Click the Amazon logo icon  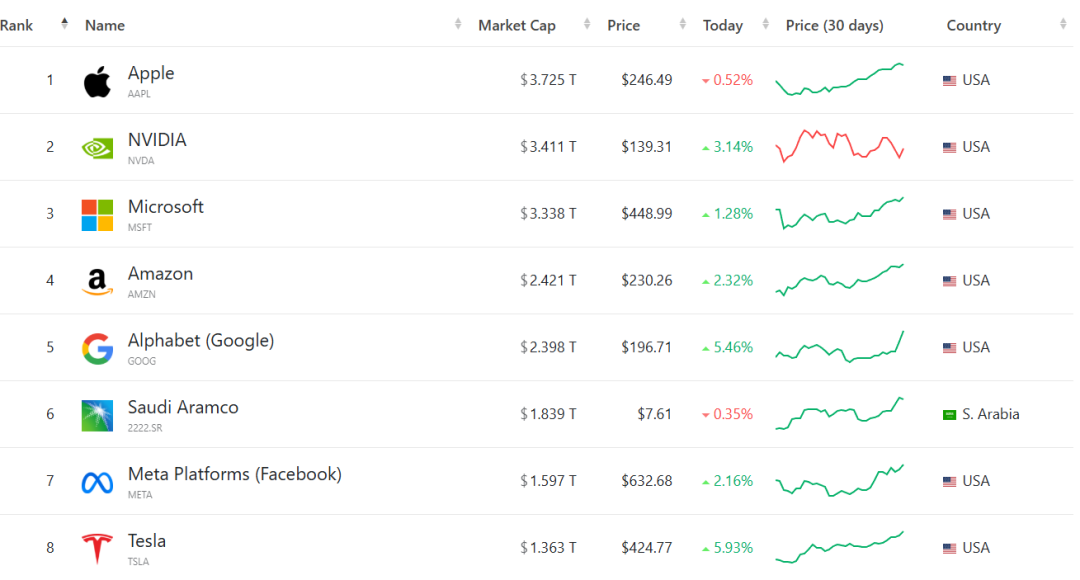coord(97,282)
